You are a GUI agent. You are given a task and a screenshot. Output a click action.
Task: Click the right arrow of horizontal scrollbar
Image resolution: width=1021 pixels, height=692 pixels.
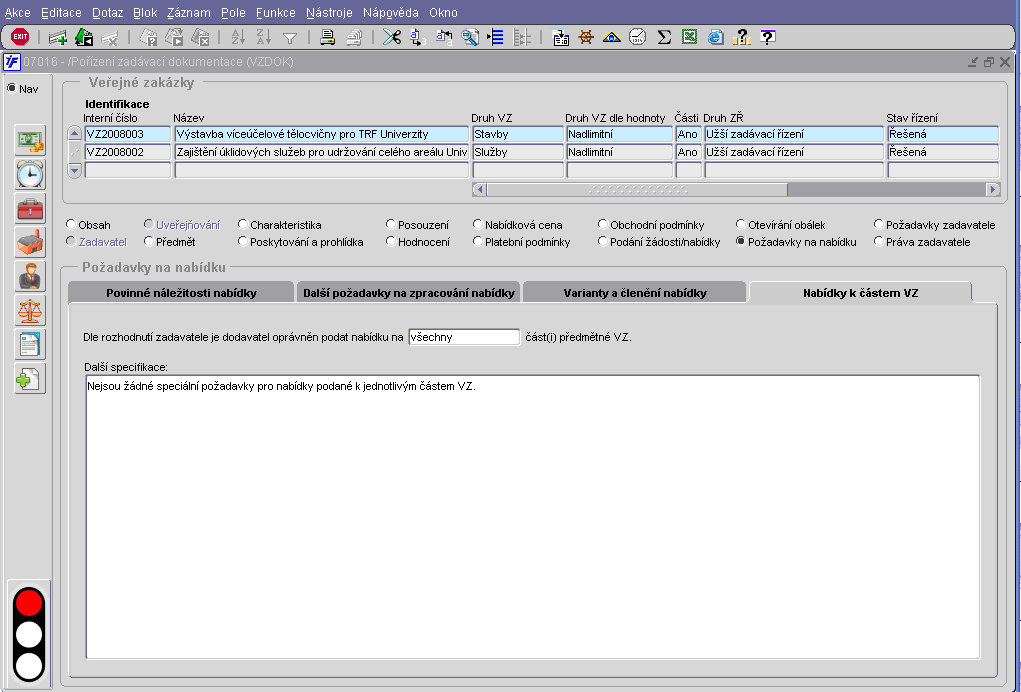click(x=993, y=189)
